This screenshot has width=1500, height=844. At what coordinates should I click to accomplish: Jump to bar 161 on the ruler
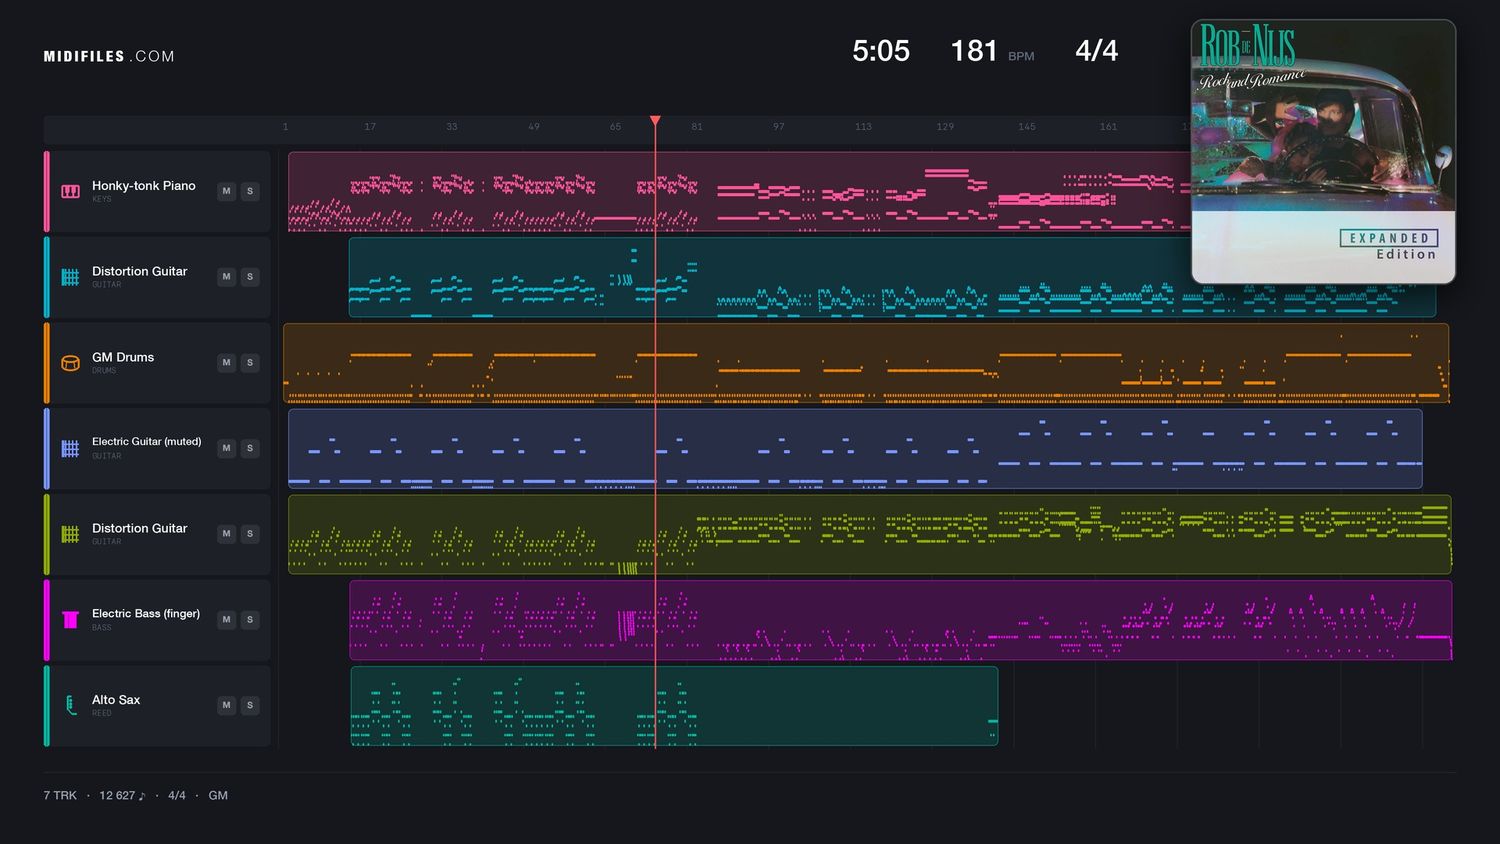point(1109,127)
